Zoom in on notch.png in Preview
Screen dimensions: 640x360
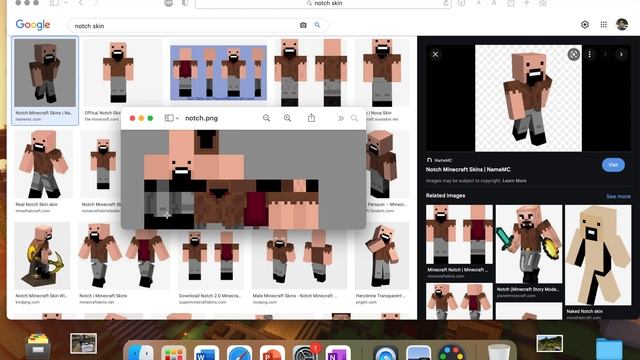click(x=287, y=118)
